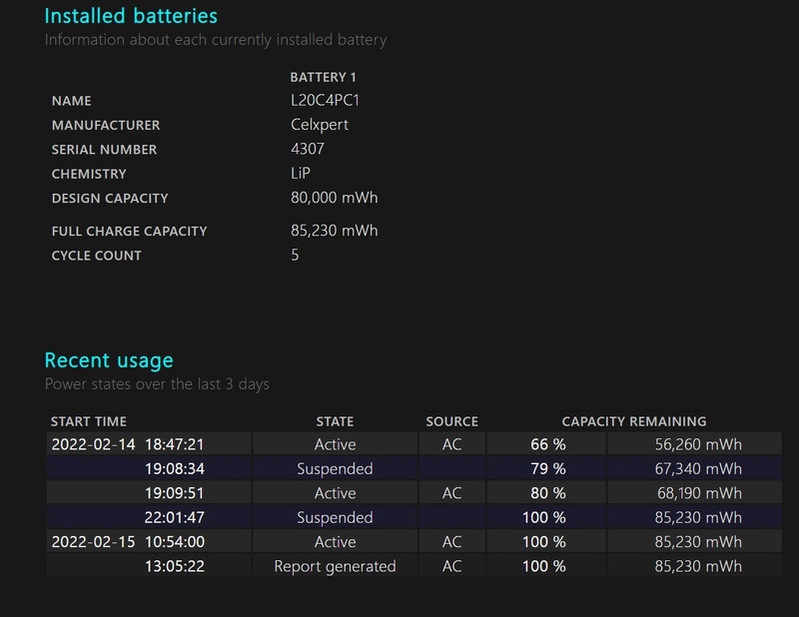The height and width of the screenshot is (617, 799).
Task: Select the cycle count value 5
Action: click(295, 255)
